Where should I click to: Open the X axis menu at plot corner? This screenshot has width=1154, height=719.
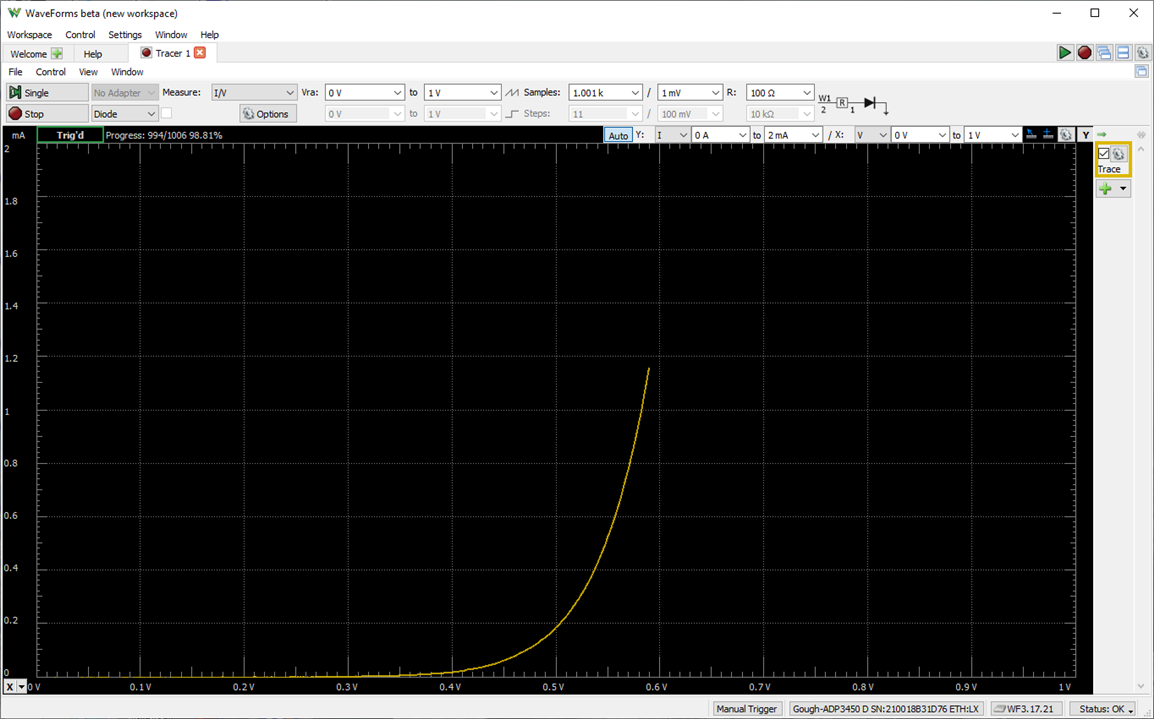tap(15, 687)
